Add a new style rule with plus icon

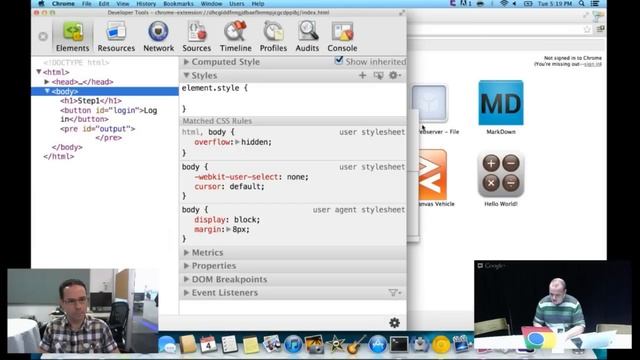click(362, 76)
